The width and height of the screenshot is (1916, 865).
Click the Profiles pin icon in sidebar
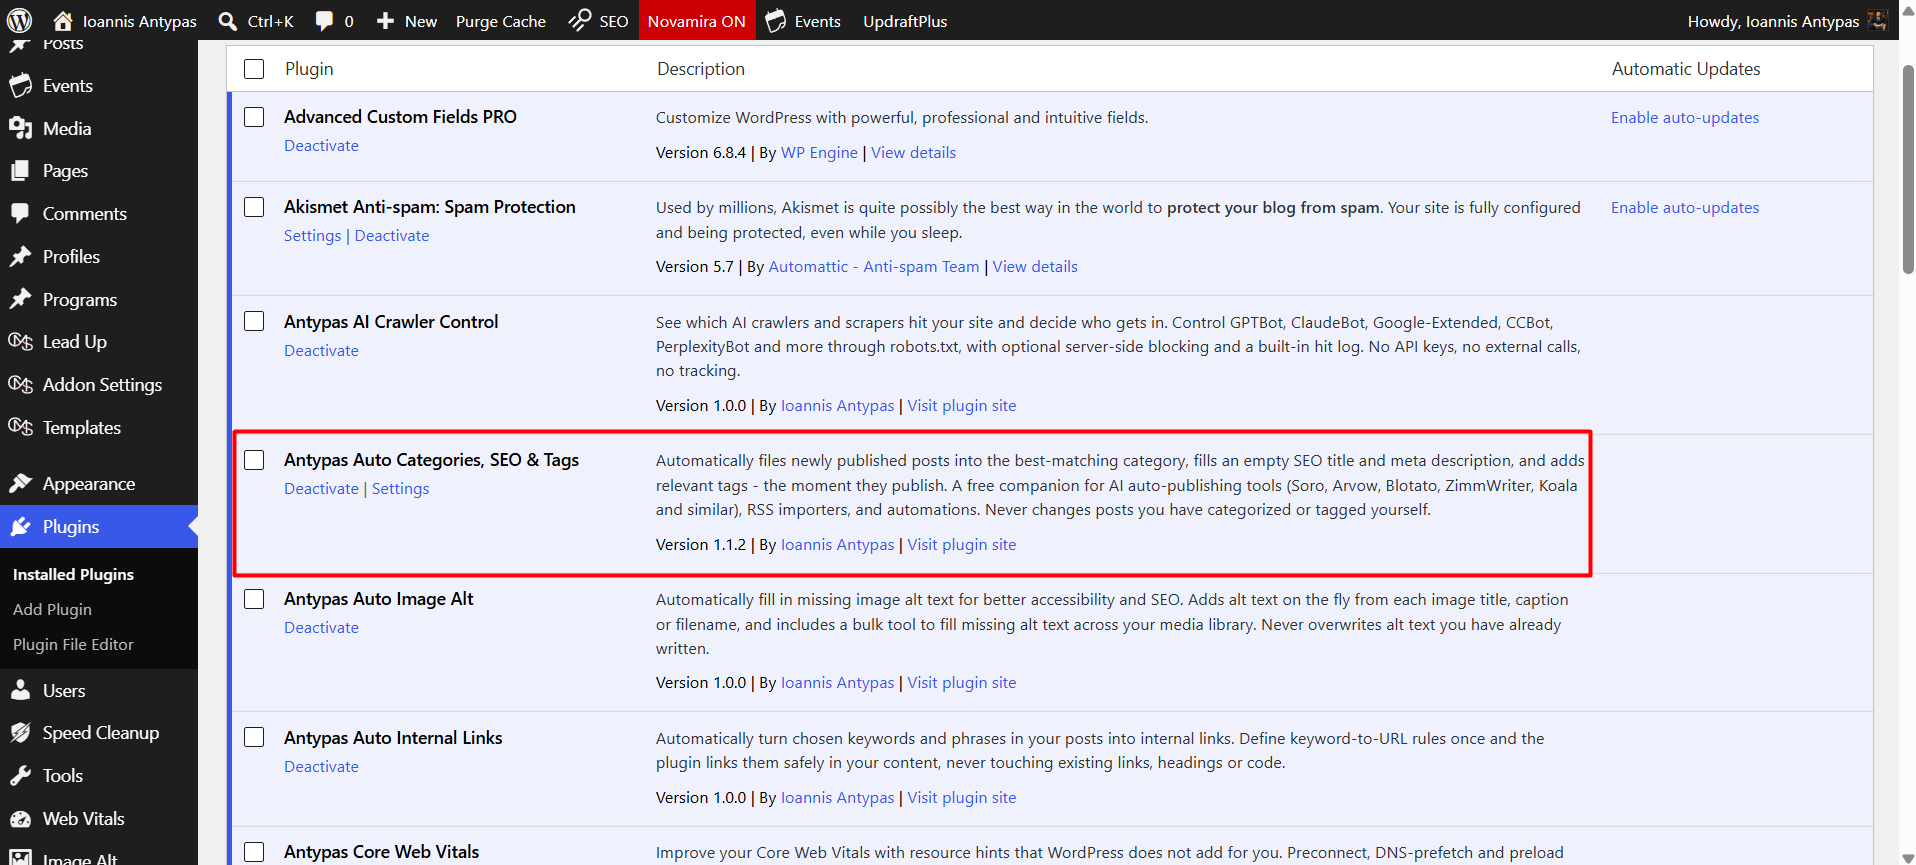click(20, 257)
